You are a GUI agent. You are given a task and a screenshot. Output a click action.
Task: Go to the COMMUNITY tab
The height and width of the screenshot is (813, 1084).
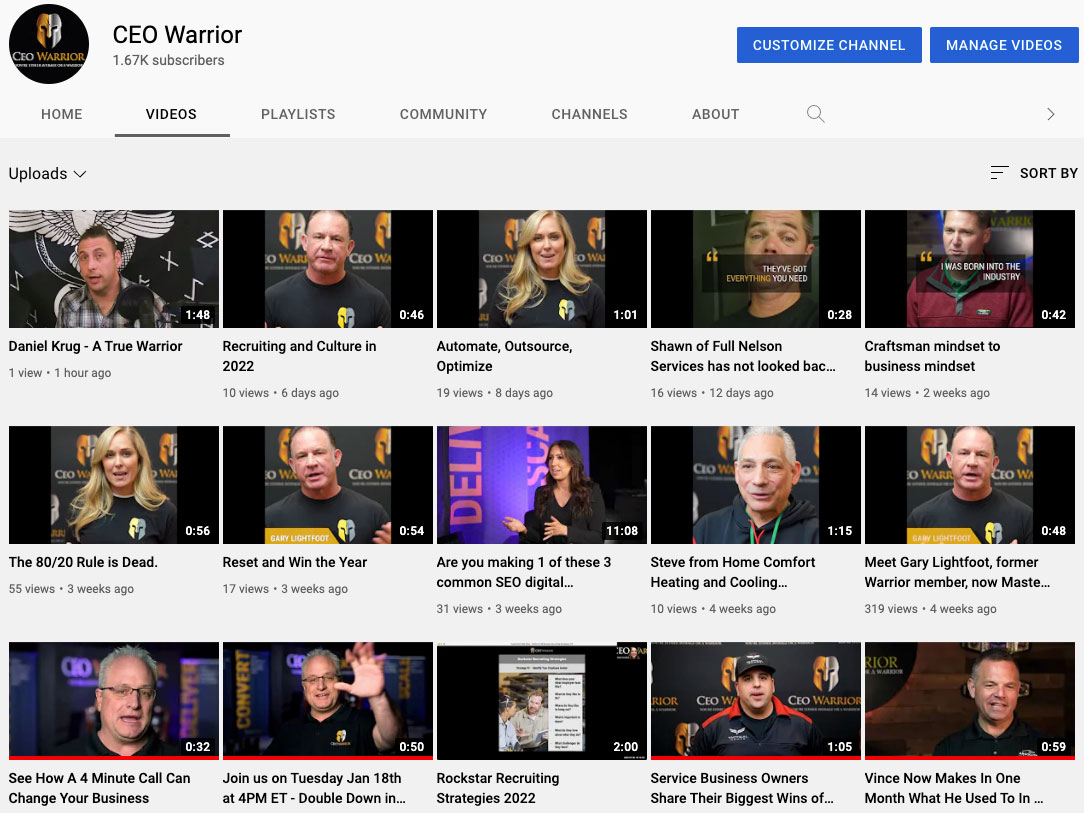click(443, 114)
